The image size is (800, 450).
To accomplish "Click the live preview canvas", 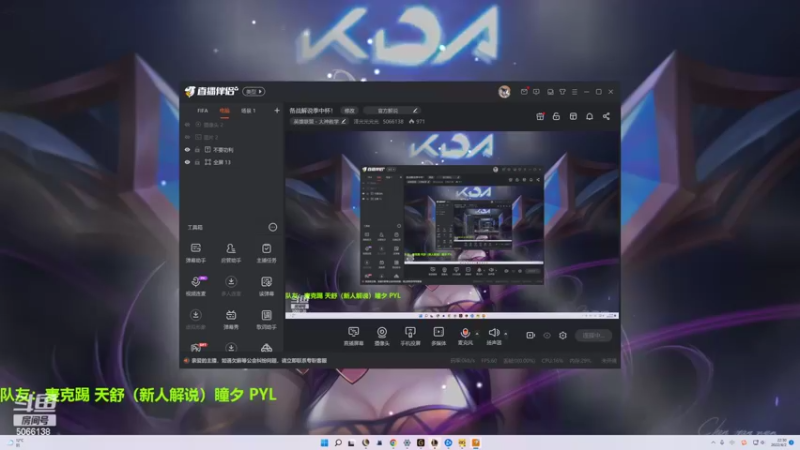I will [x=452, y=225].
